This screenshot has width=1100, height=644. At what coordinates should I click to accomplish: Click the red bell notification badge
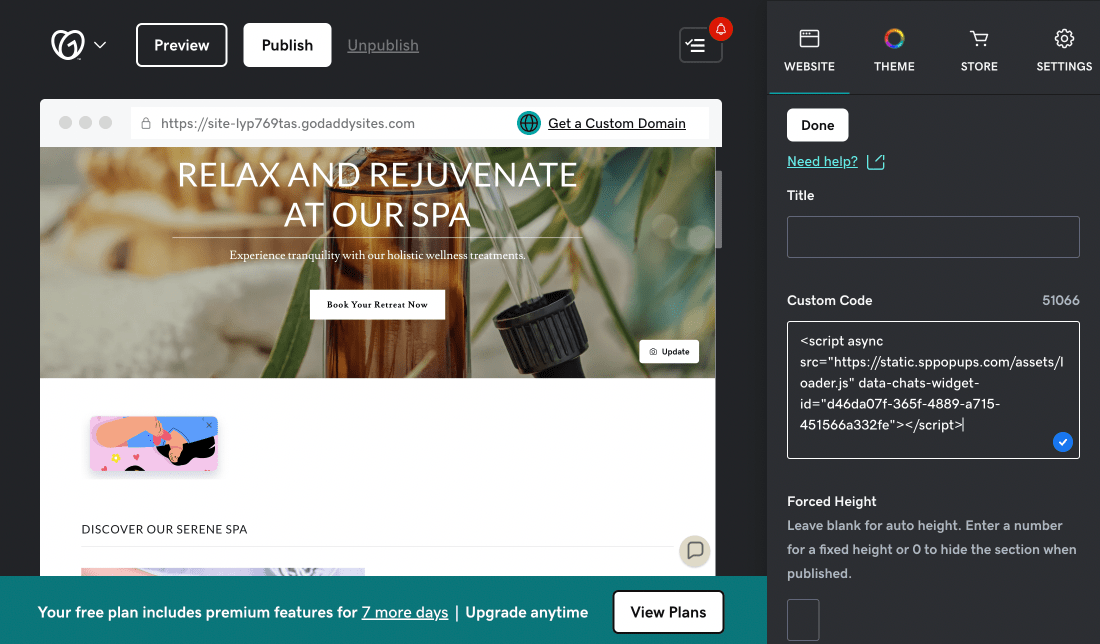(x=720, y=29)
